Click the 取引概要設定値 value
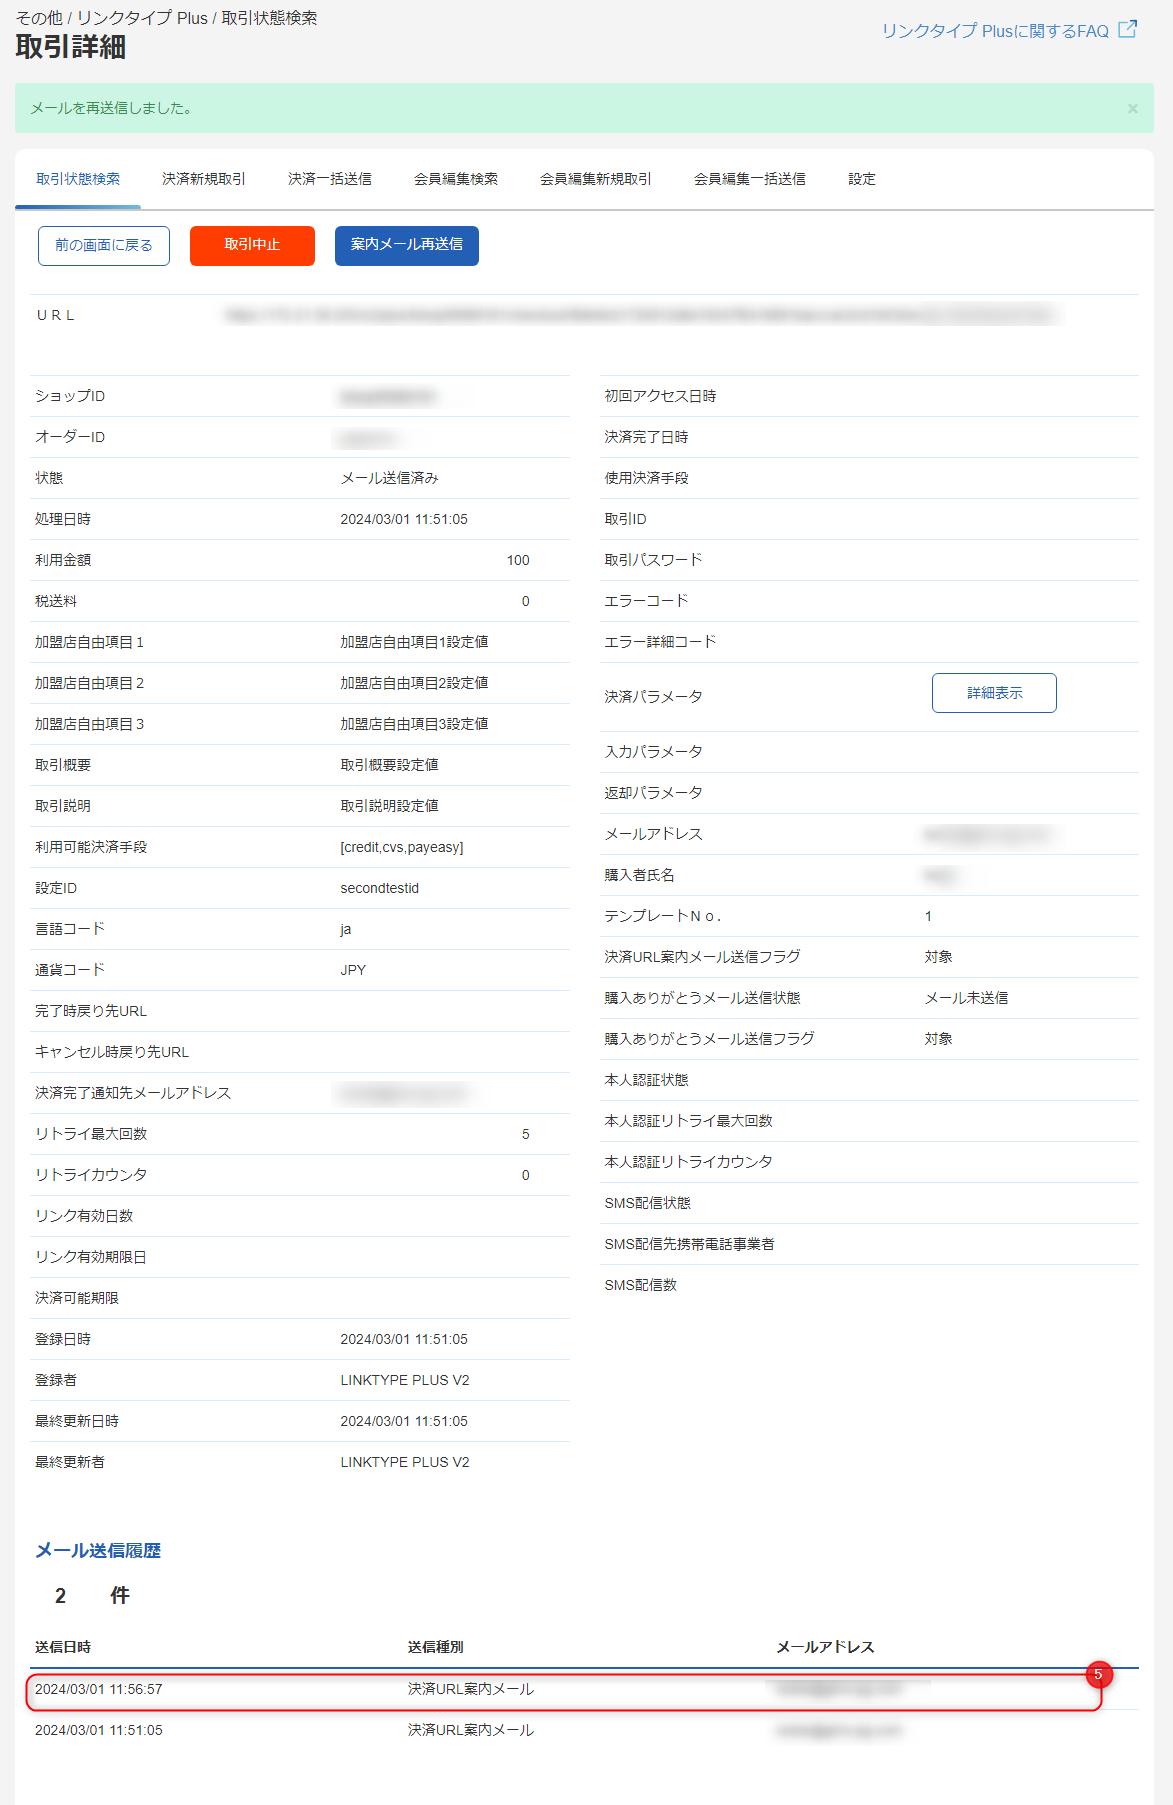 pos(390,765)
